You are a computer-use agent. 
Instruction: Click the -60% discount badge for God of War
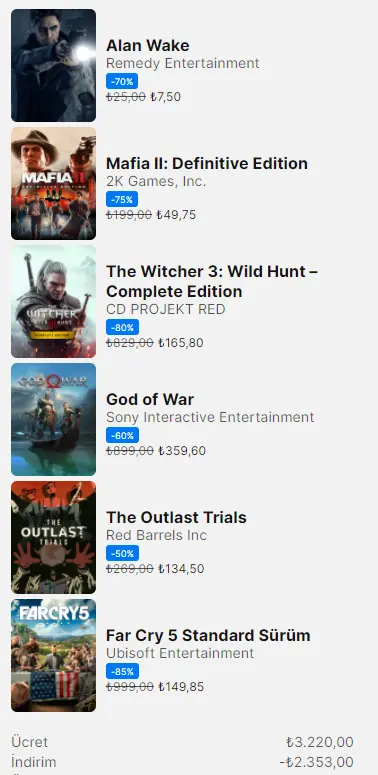click(123, 435)
